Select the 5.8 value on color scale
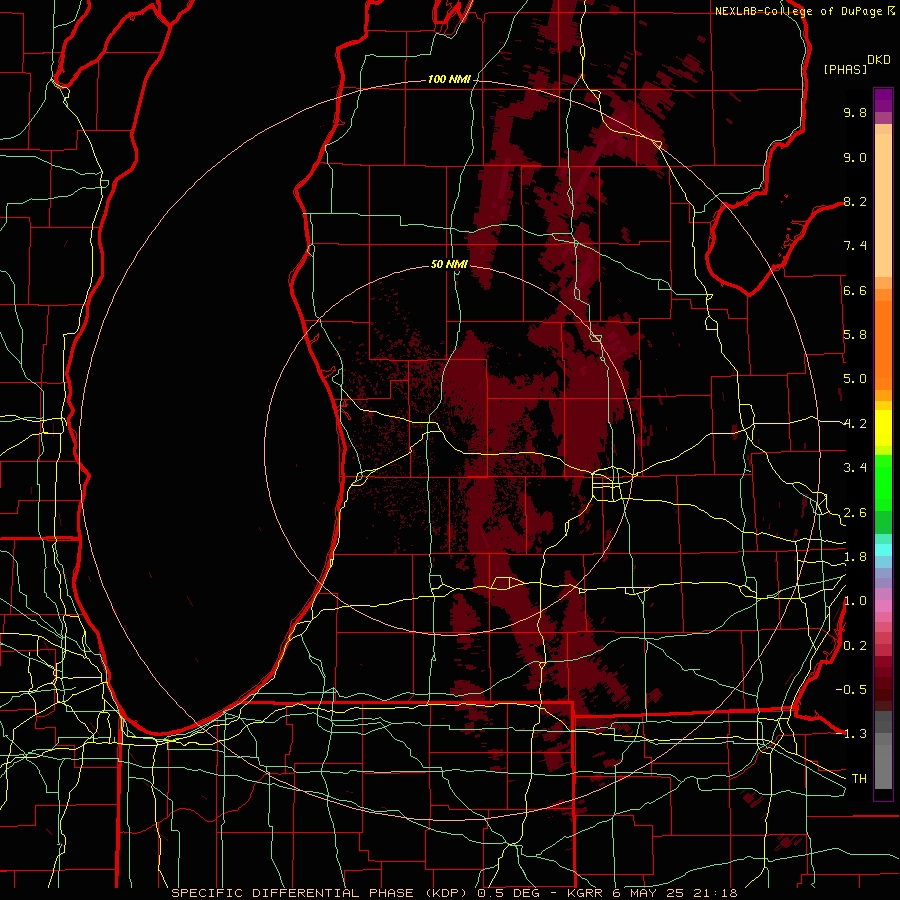The image size is (900, 900). 855,335
